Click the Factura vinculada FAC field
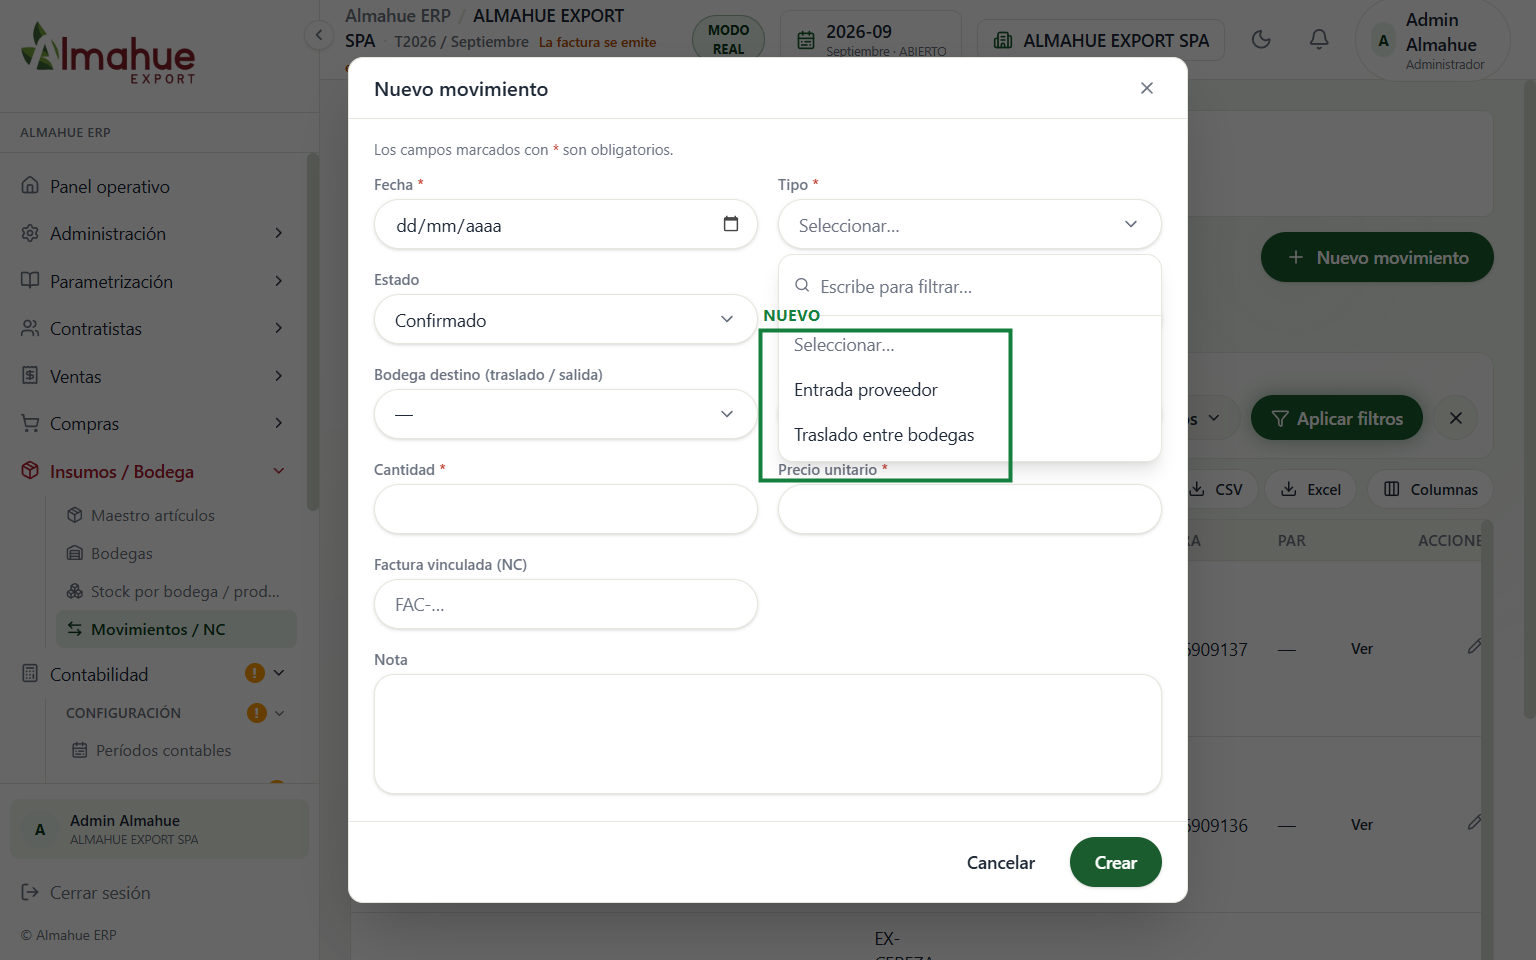The image size is (1536, 960). [x=565, y=604]
